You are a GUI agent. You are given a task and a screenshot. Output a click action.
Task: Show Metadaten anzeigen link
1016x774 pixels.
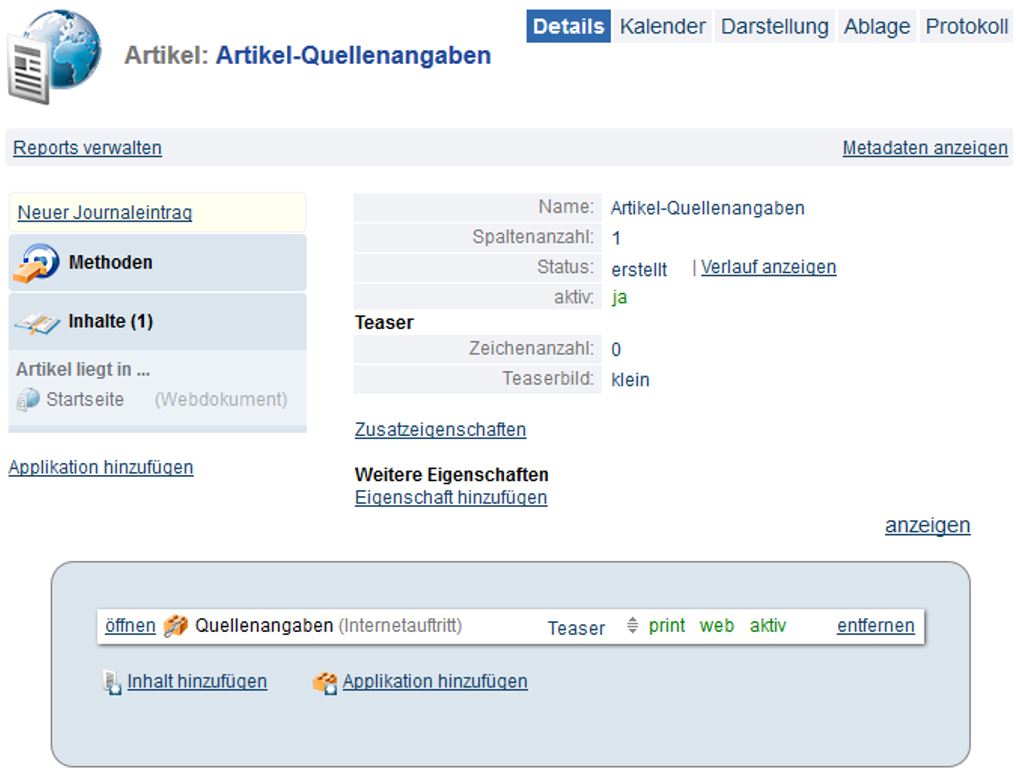[x=925, y=148]
